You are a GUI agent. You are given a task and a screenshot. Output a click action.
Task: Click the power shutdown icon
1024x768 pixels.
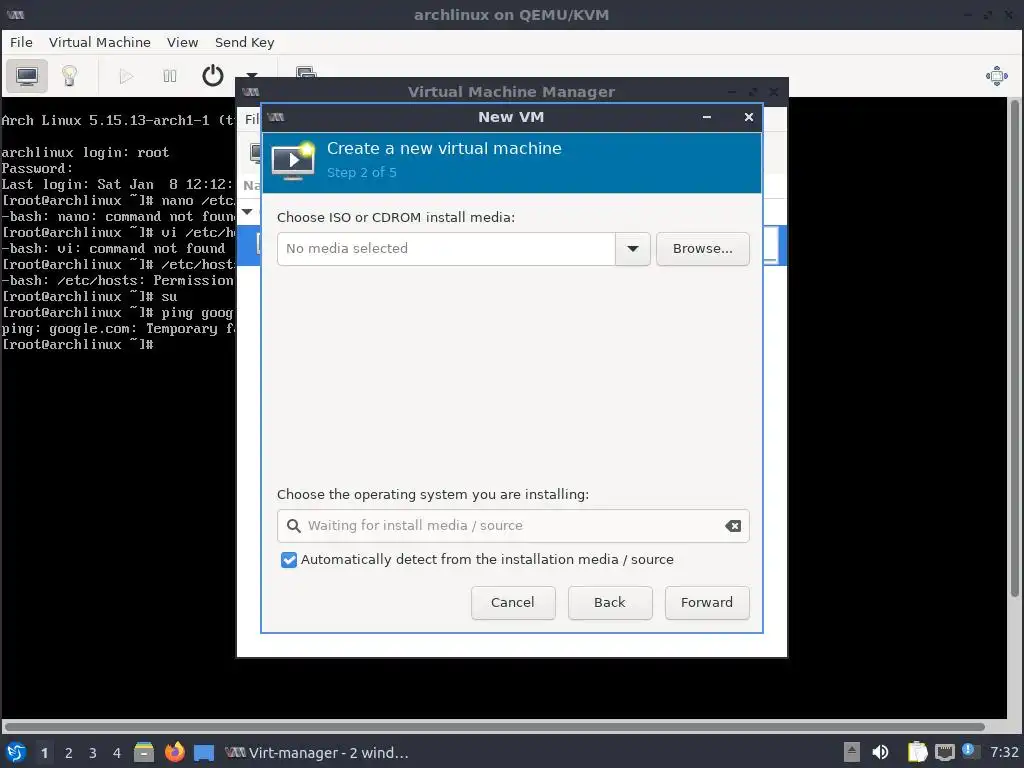tap(212, 76)
